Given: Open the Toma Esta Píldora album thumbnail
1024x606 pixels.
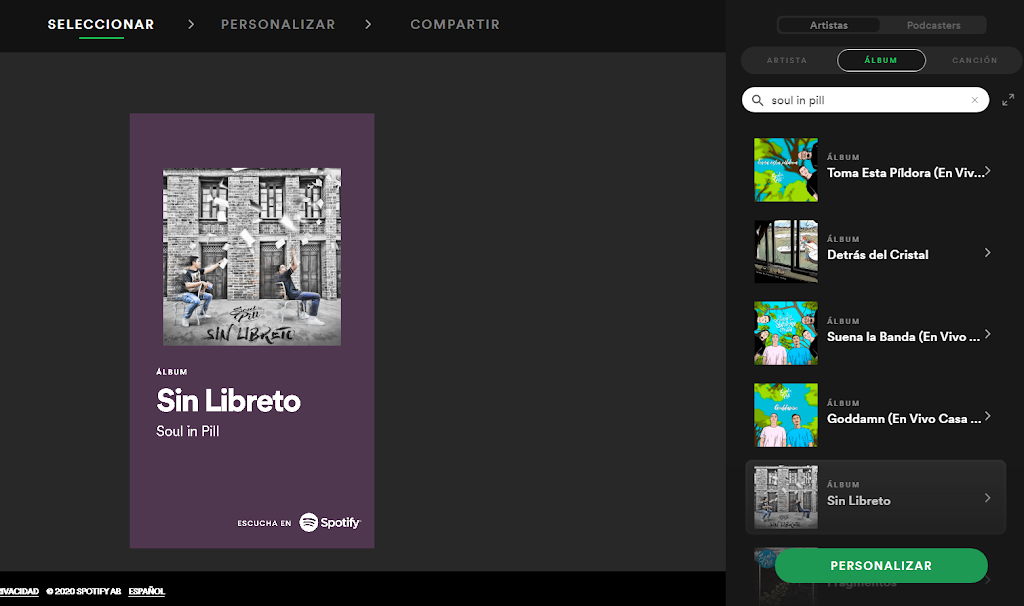Looking at the screenshot, I should (786, 170).
